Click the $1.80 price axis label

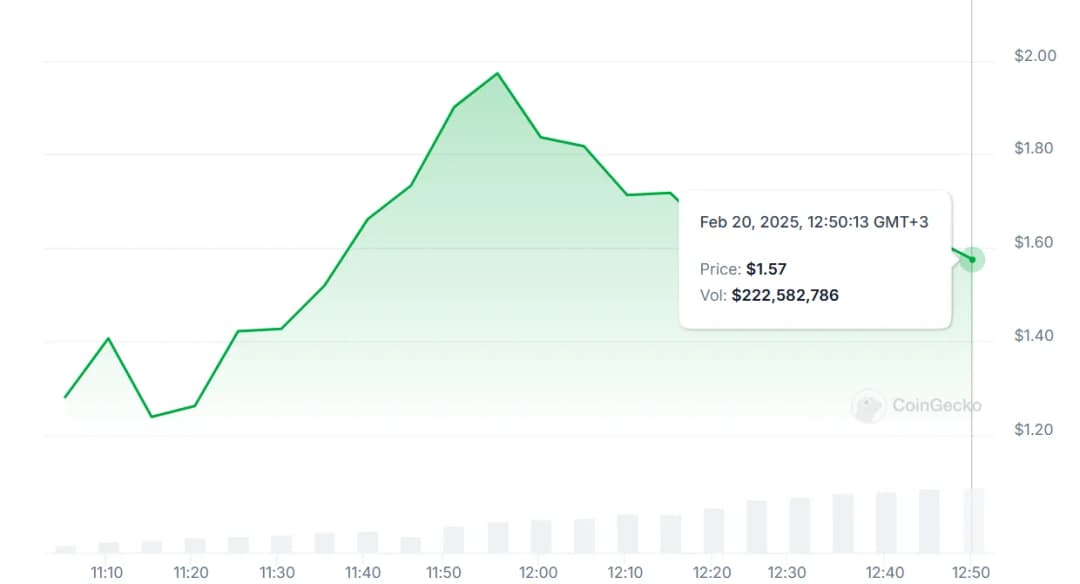[1034, 149]
